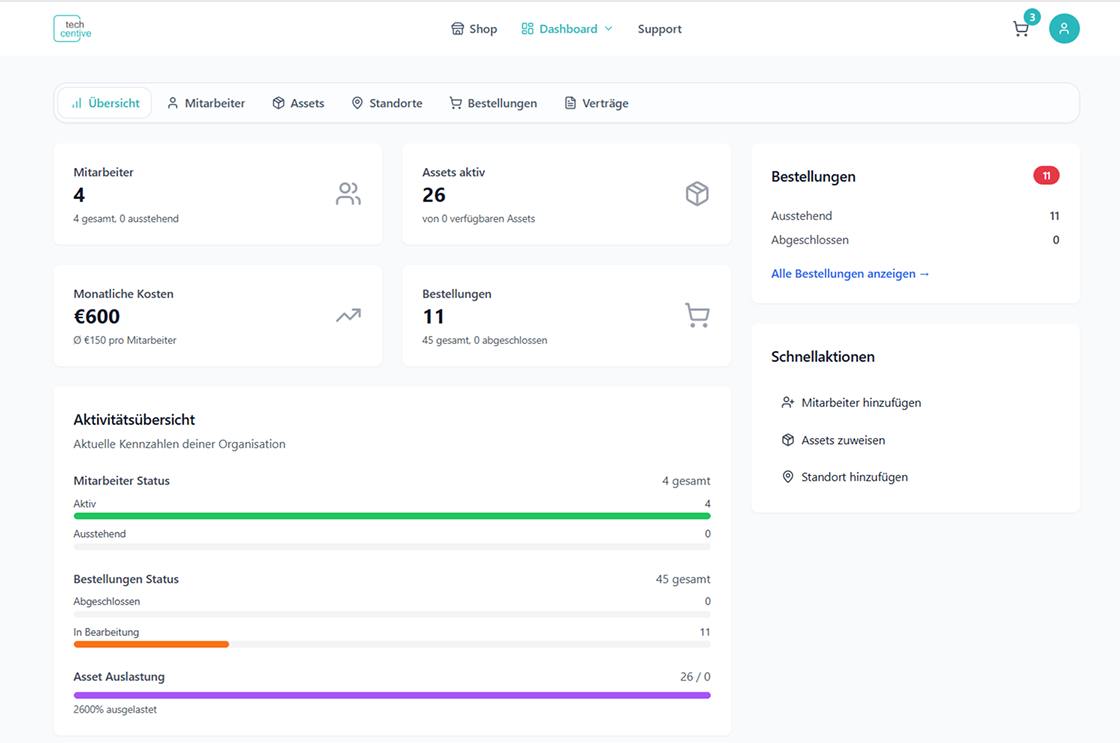Screen dimensions: 1120x743
Task: Open the shopping cart icon
Action: 1020,29
